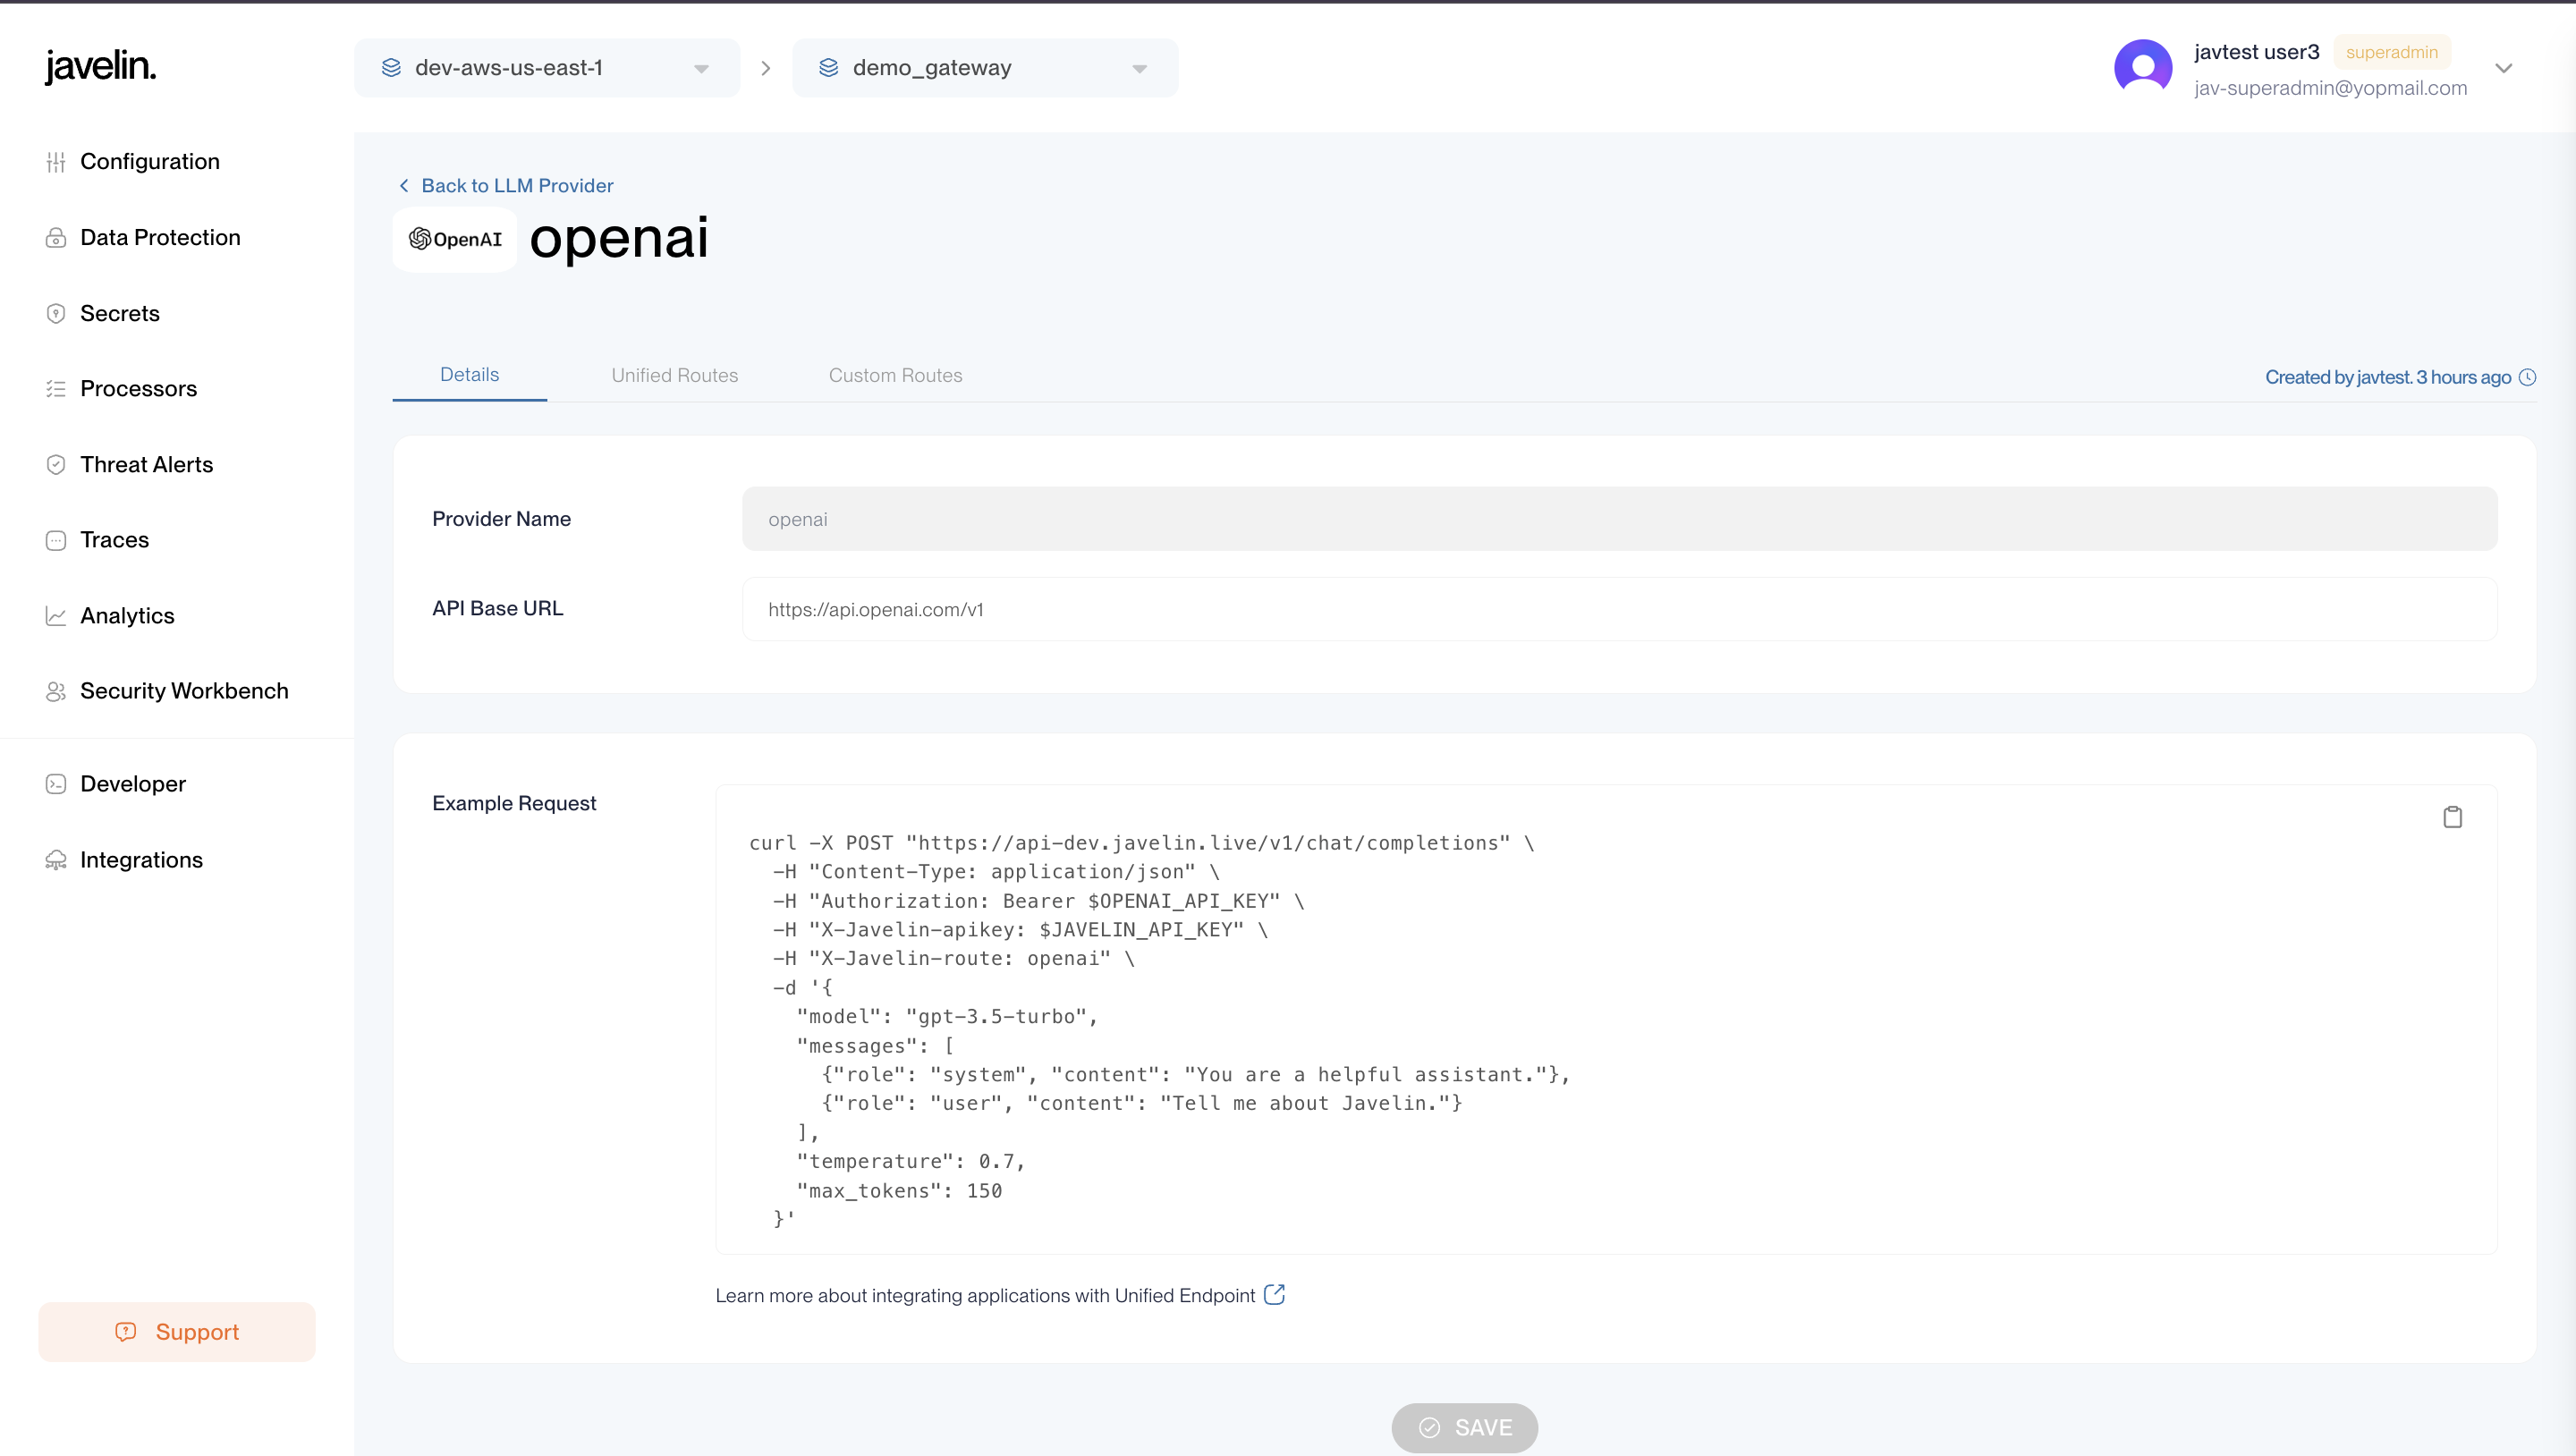Click the layers icon in dev-aws-us-east-1 selector
The height and width of the screenshot is (1456, 2576).
click(x=391, y=68)
